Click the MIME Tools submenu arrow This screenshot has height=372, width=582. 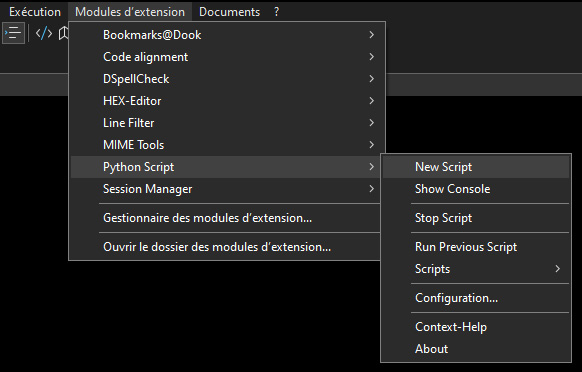372,145
